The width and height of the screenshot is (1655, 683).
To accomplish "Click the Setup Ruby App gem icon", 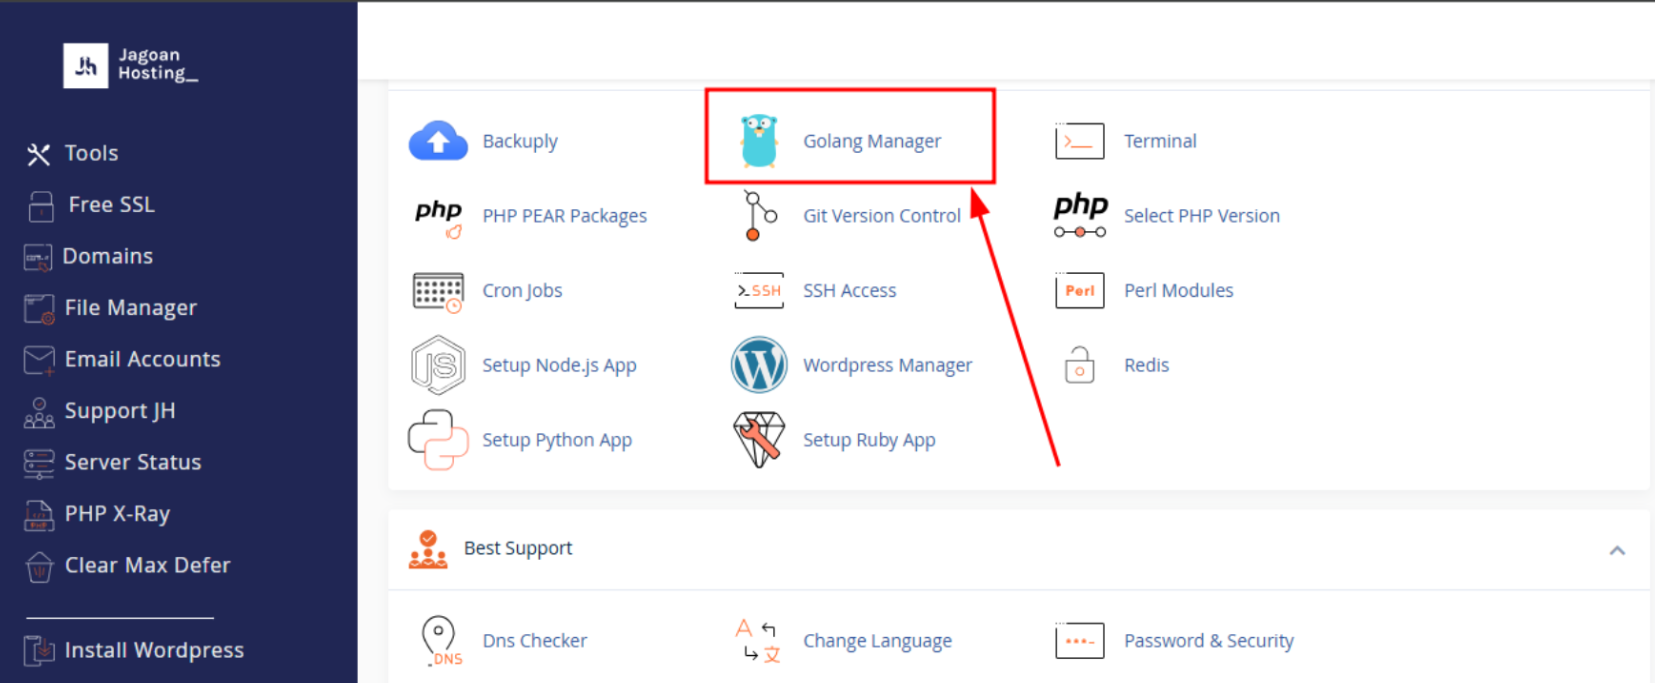I will 759,440.
